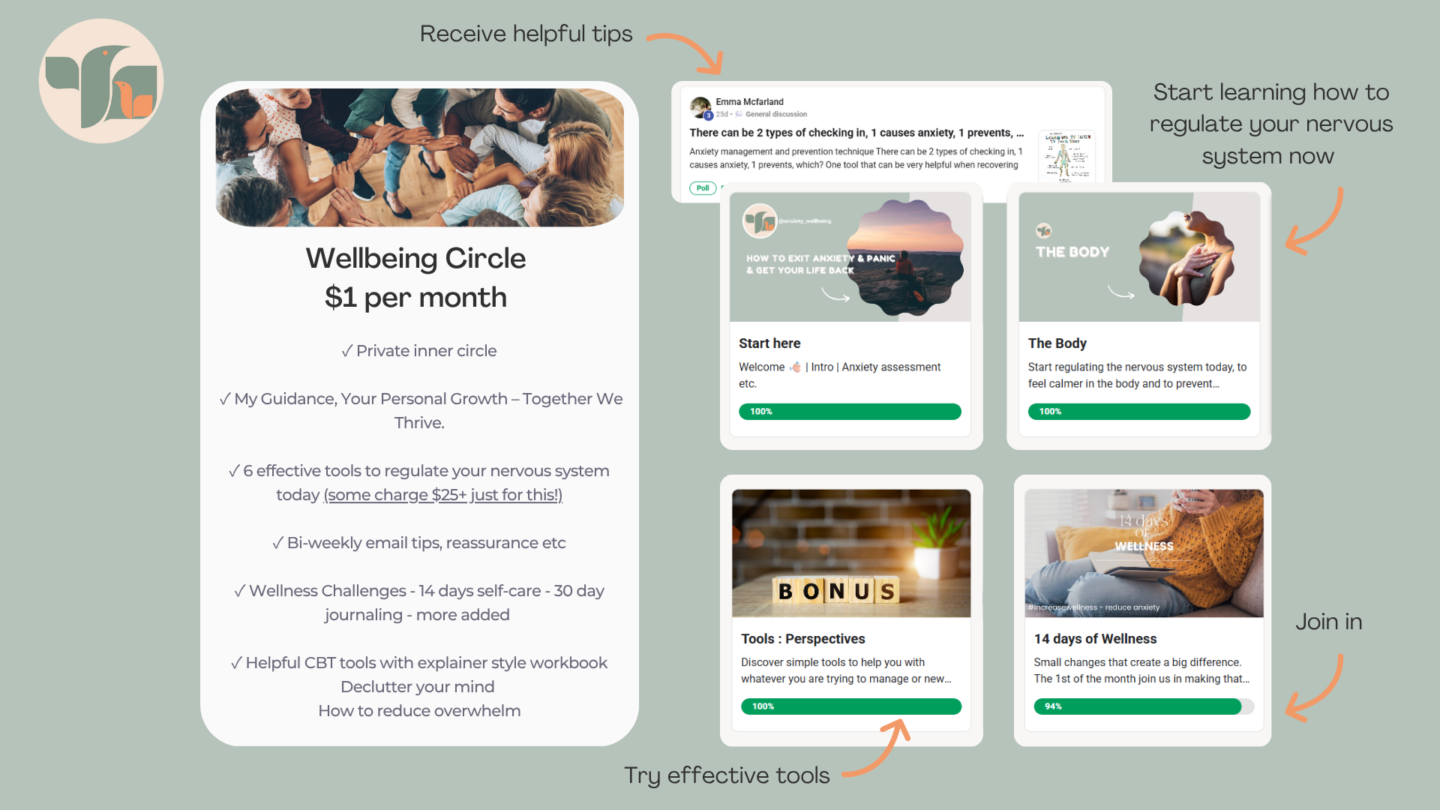1440x810 pixels.
Task: Select the Tools : Perspectives course title
Action: click(803, 639)
